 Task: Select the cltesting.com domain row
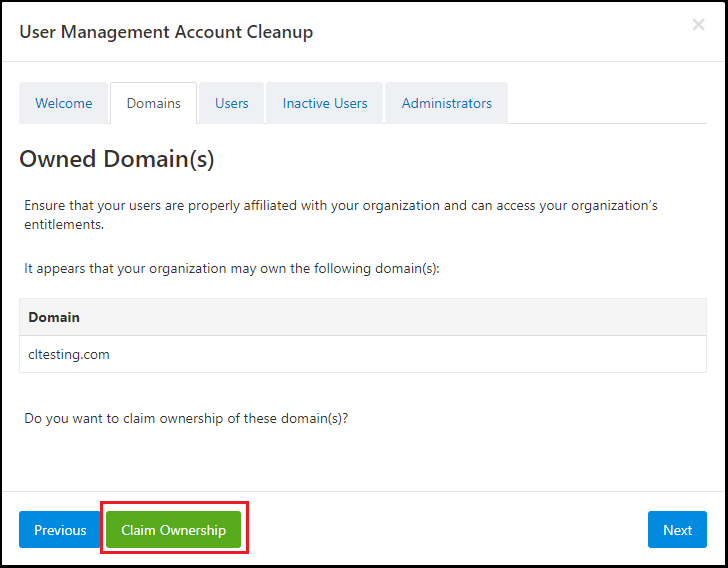click(x=363, y=354)
